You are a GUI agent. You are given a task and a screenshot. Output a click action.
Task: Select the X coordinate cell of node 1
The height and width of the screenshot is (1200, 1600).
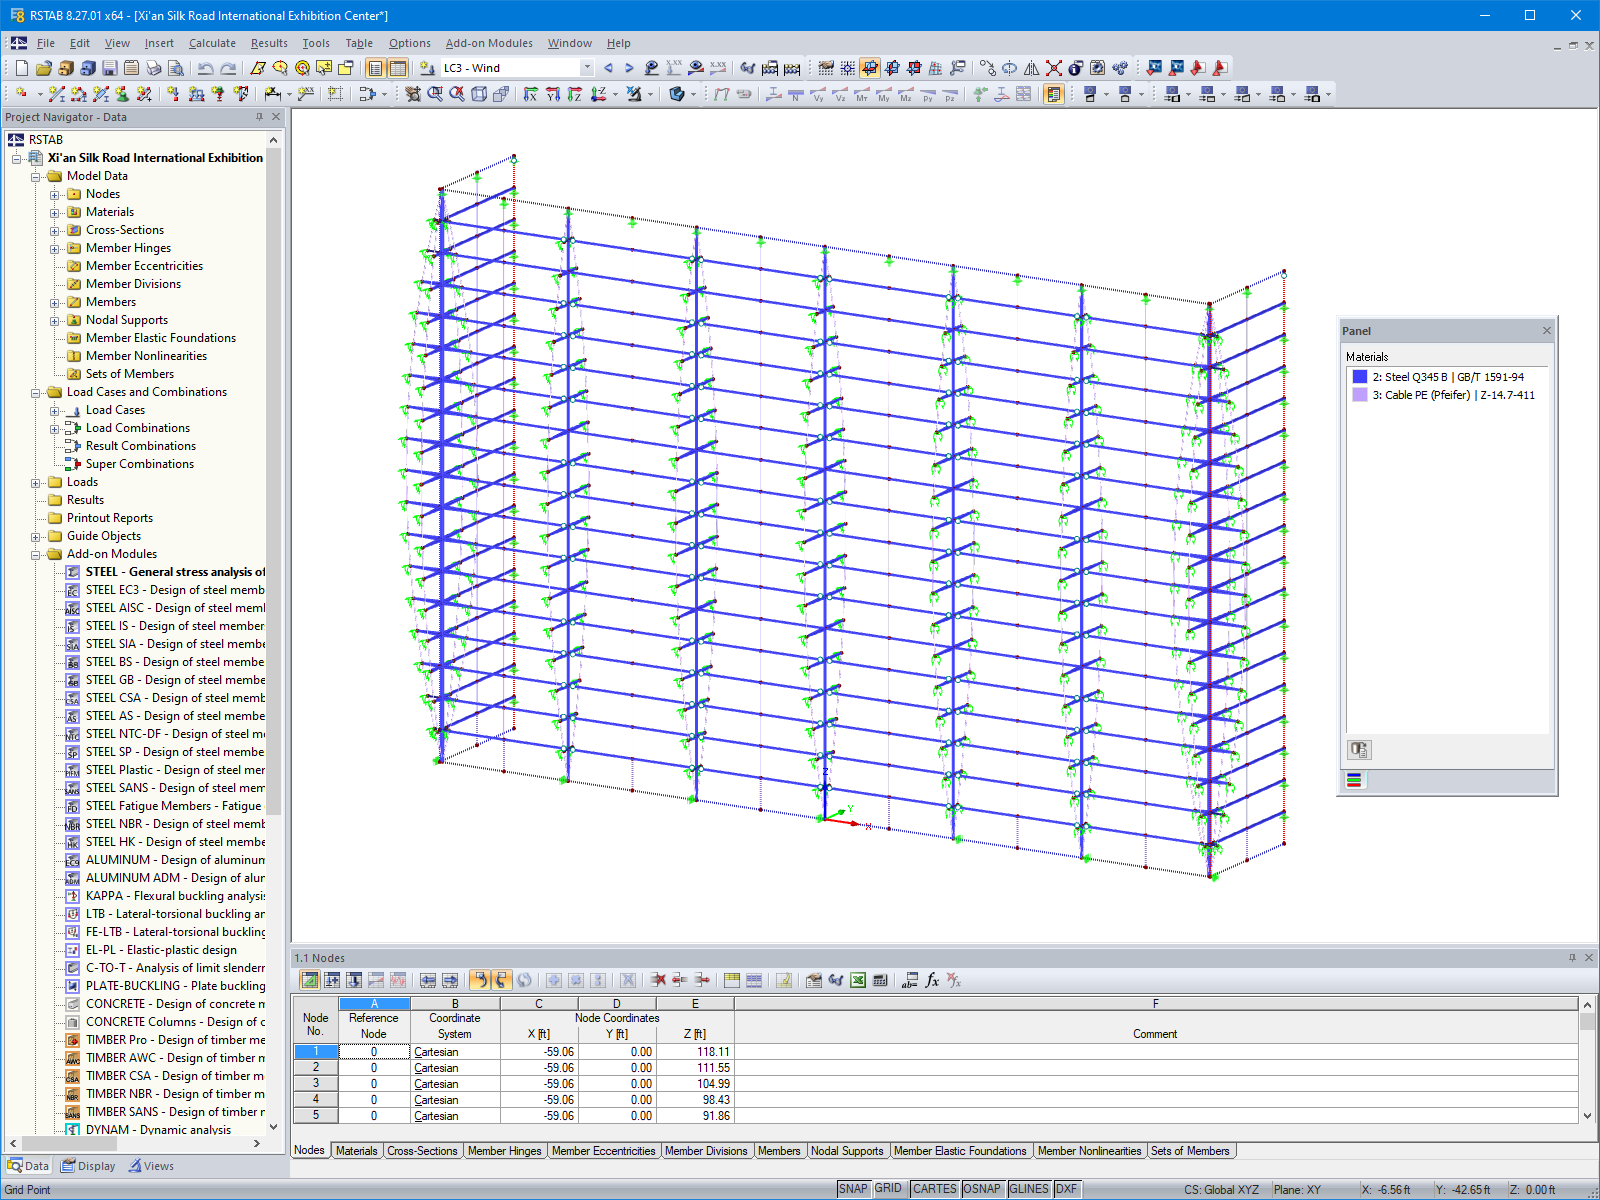(538, 1052)
